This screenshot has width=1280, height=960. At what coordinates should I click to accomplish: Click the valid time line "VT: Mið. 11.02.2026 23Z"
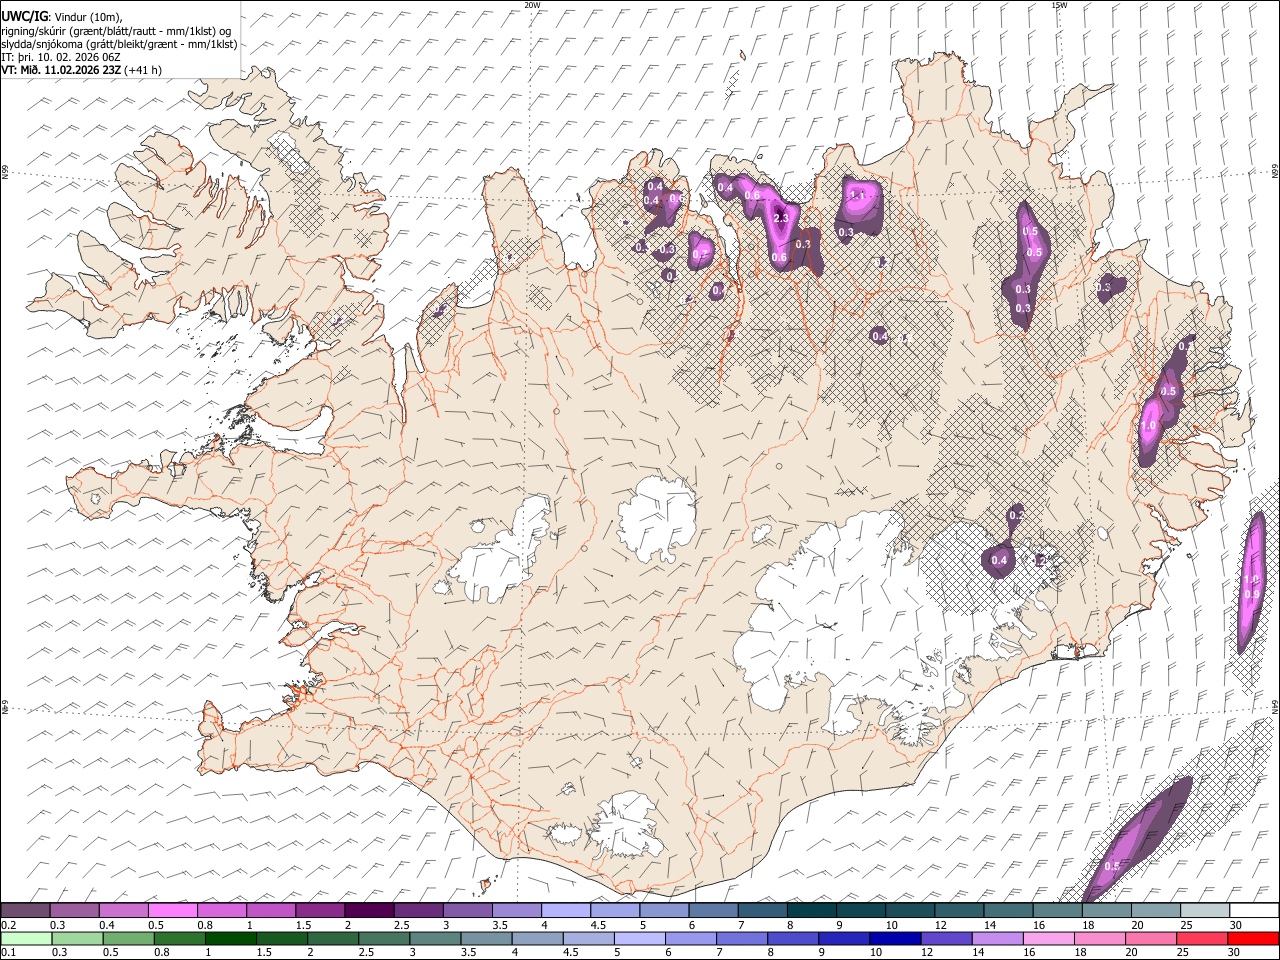point(62,70)
